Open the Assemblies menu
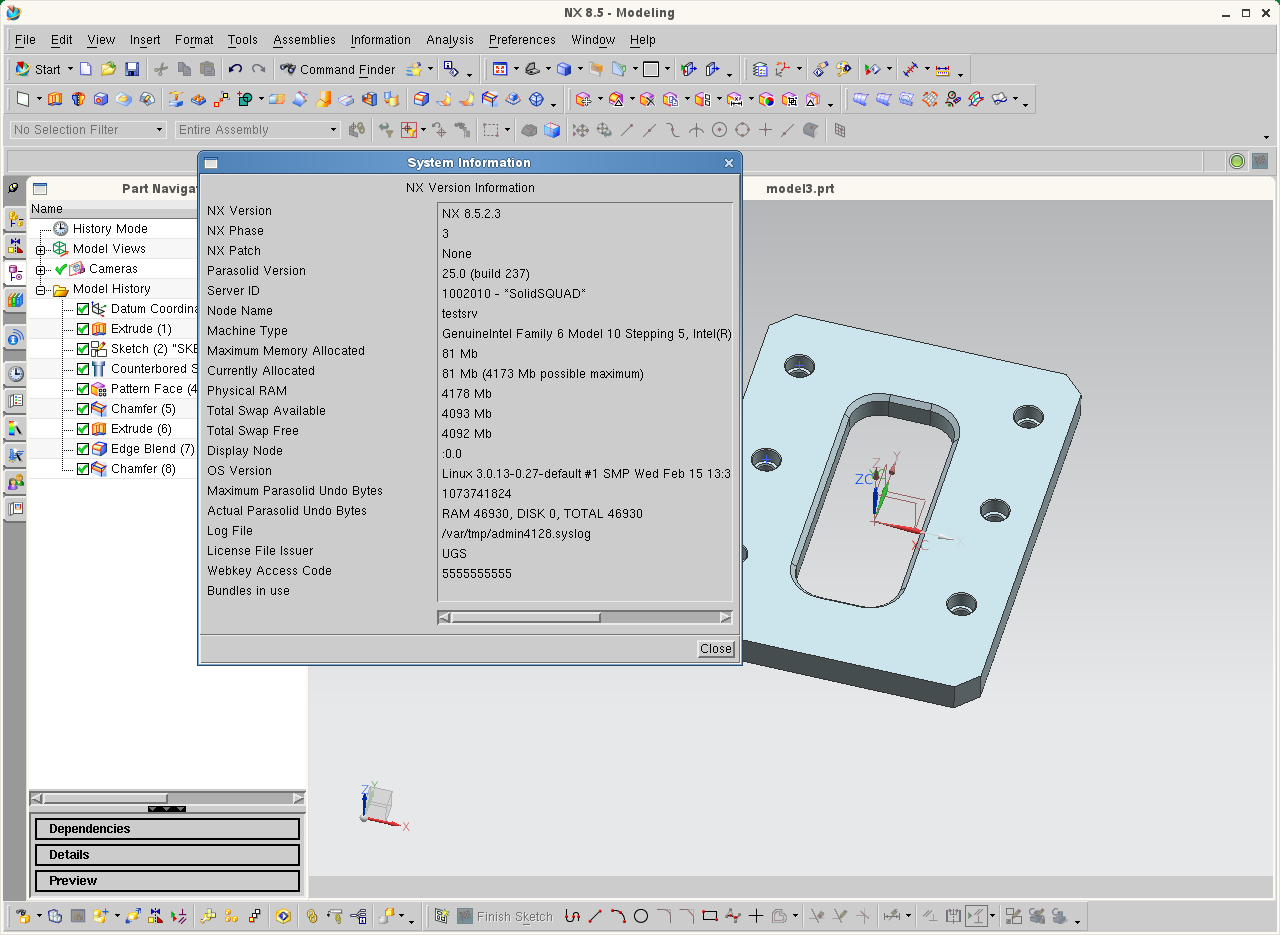Viewport: 1280px width, 935px height. (x=304, y=40)
